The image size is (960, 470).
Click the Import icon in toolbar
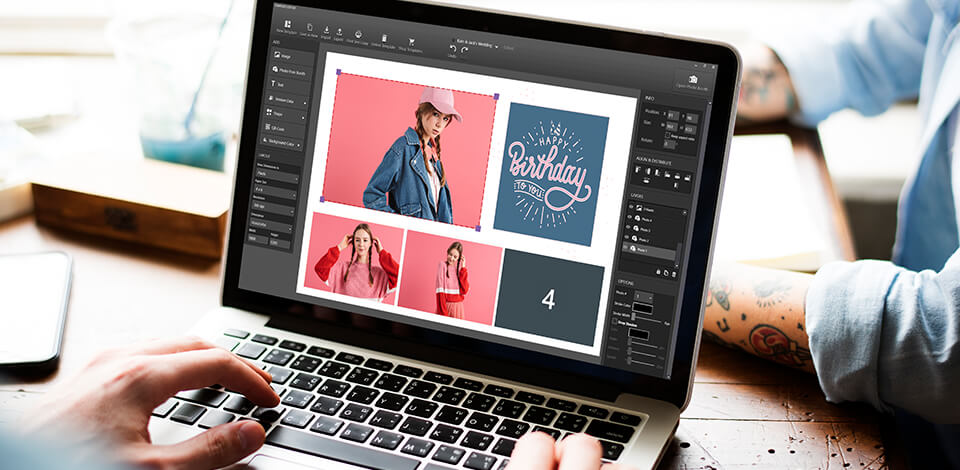tap(326, 30)
